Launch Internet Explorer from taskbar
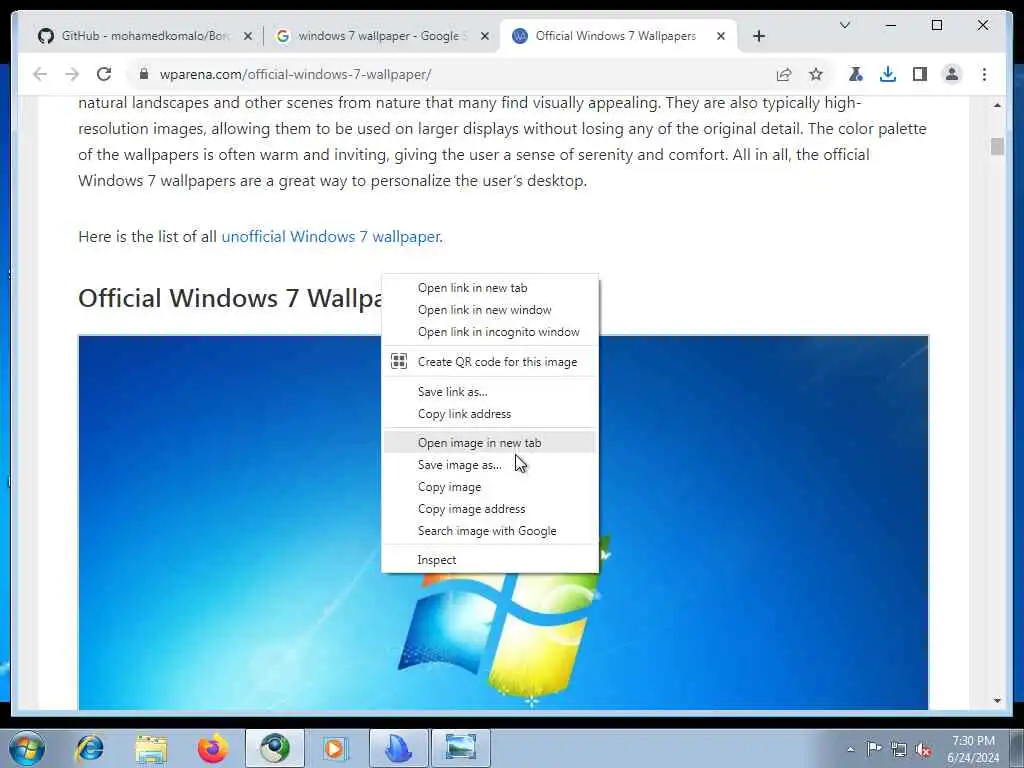1024x768 pixels. point(90,748)
